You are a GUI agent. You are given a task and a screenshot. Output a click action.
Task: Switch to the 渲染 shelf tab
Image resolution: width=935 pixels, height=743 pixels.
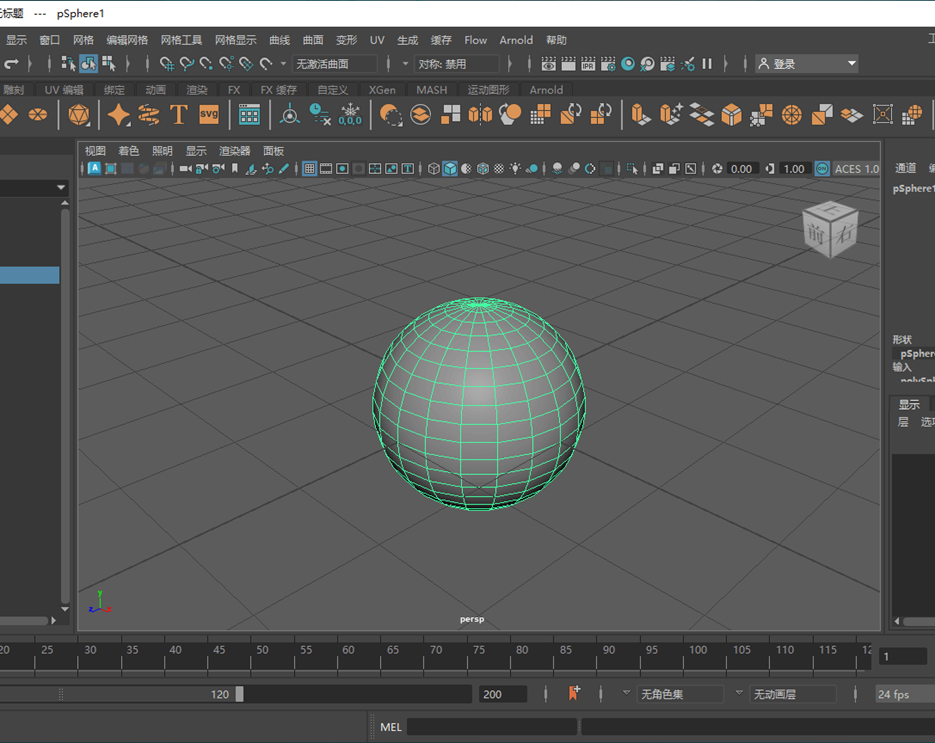[x=197, y=89]
